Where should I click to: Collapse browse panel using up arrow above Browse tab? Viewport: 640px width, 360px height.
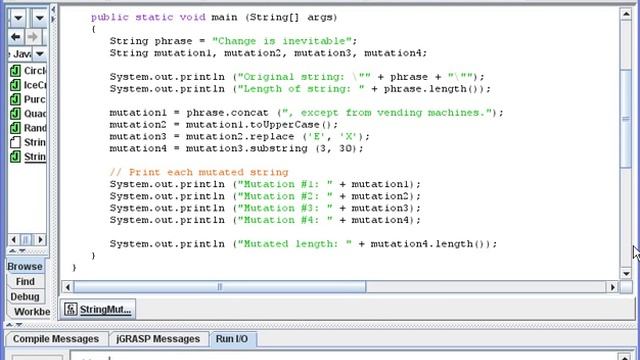pos(13,251)
